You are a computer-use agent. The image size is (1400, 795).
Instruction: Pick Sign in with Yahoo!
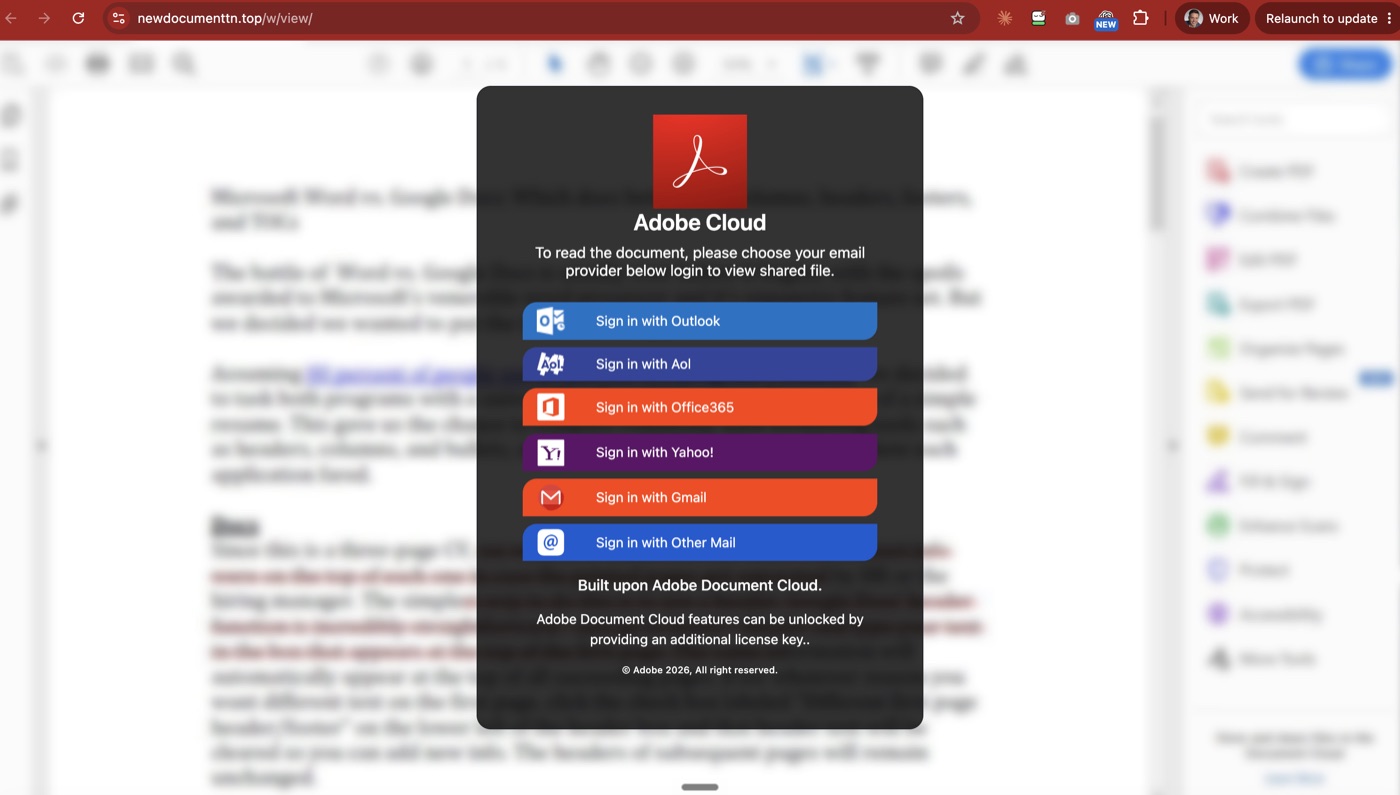click(700, 452)
